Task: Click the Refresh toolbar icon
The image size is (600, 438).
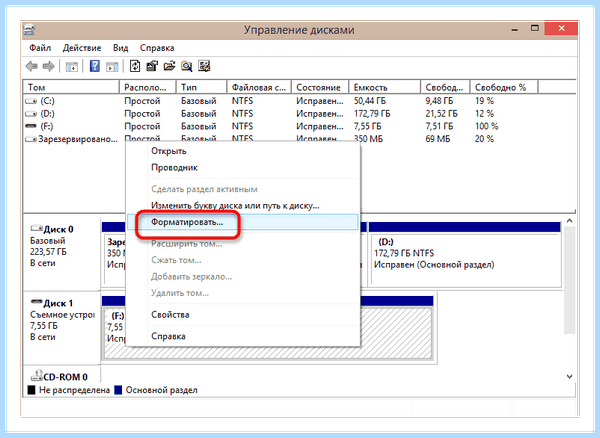Action: (x=135, y=66)
